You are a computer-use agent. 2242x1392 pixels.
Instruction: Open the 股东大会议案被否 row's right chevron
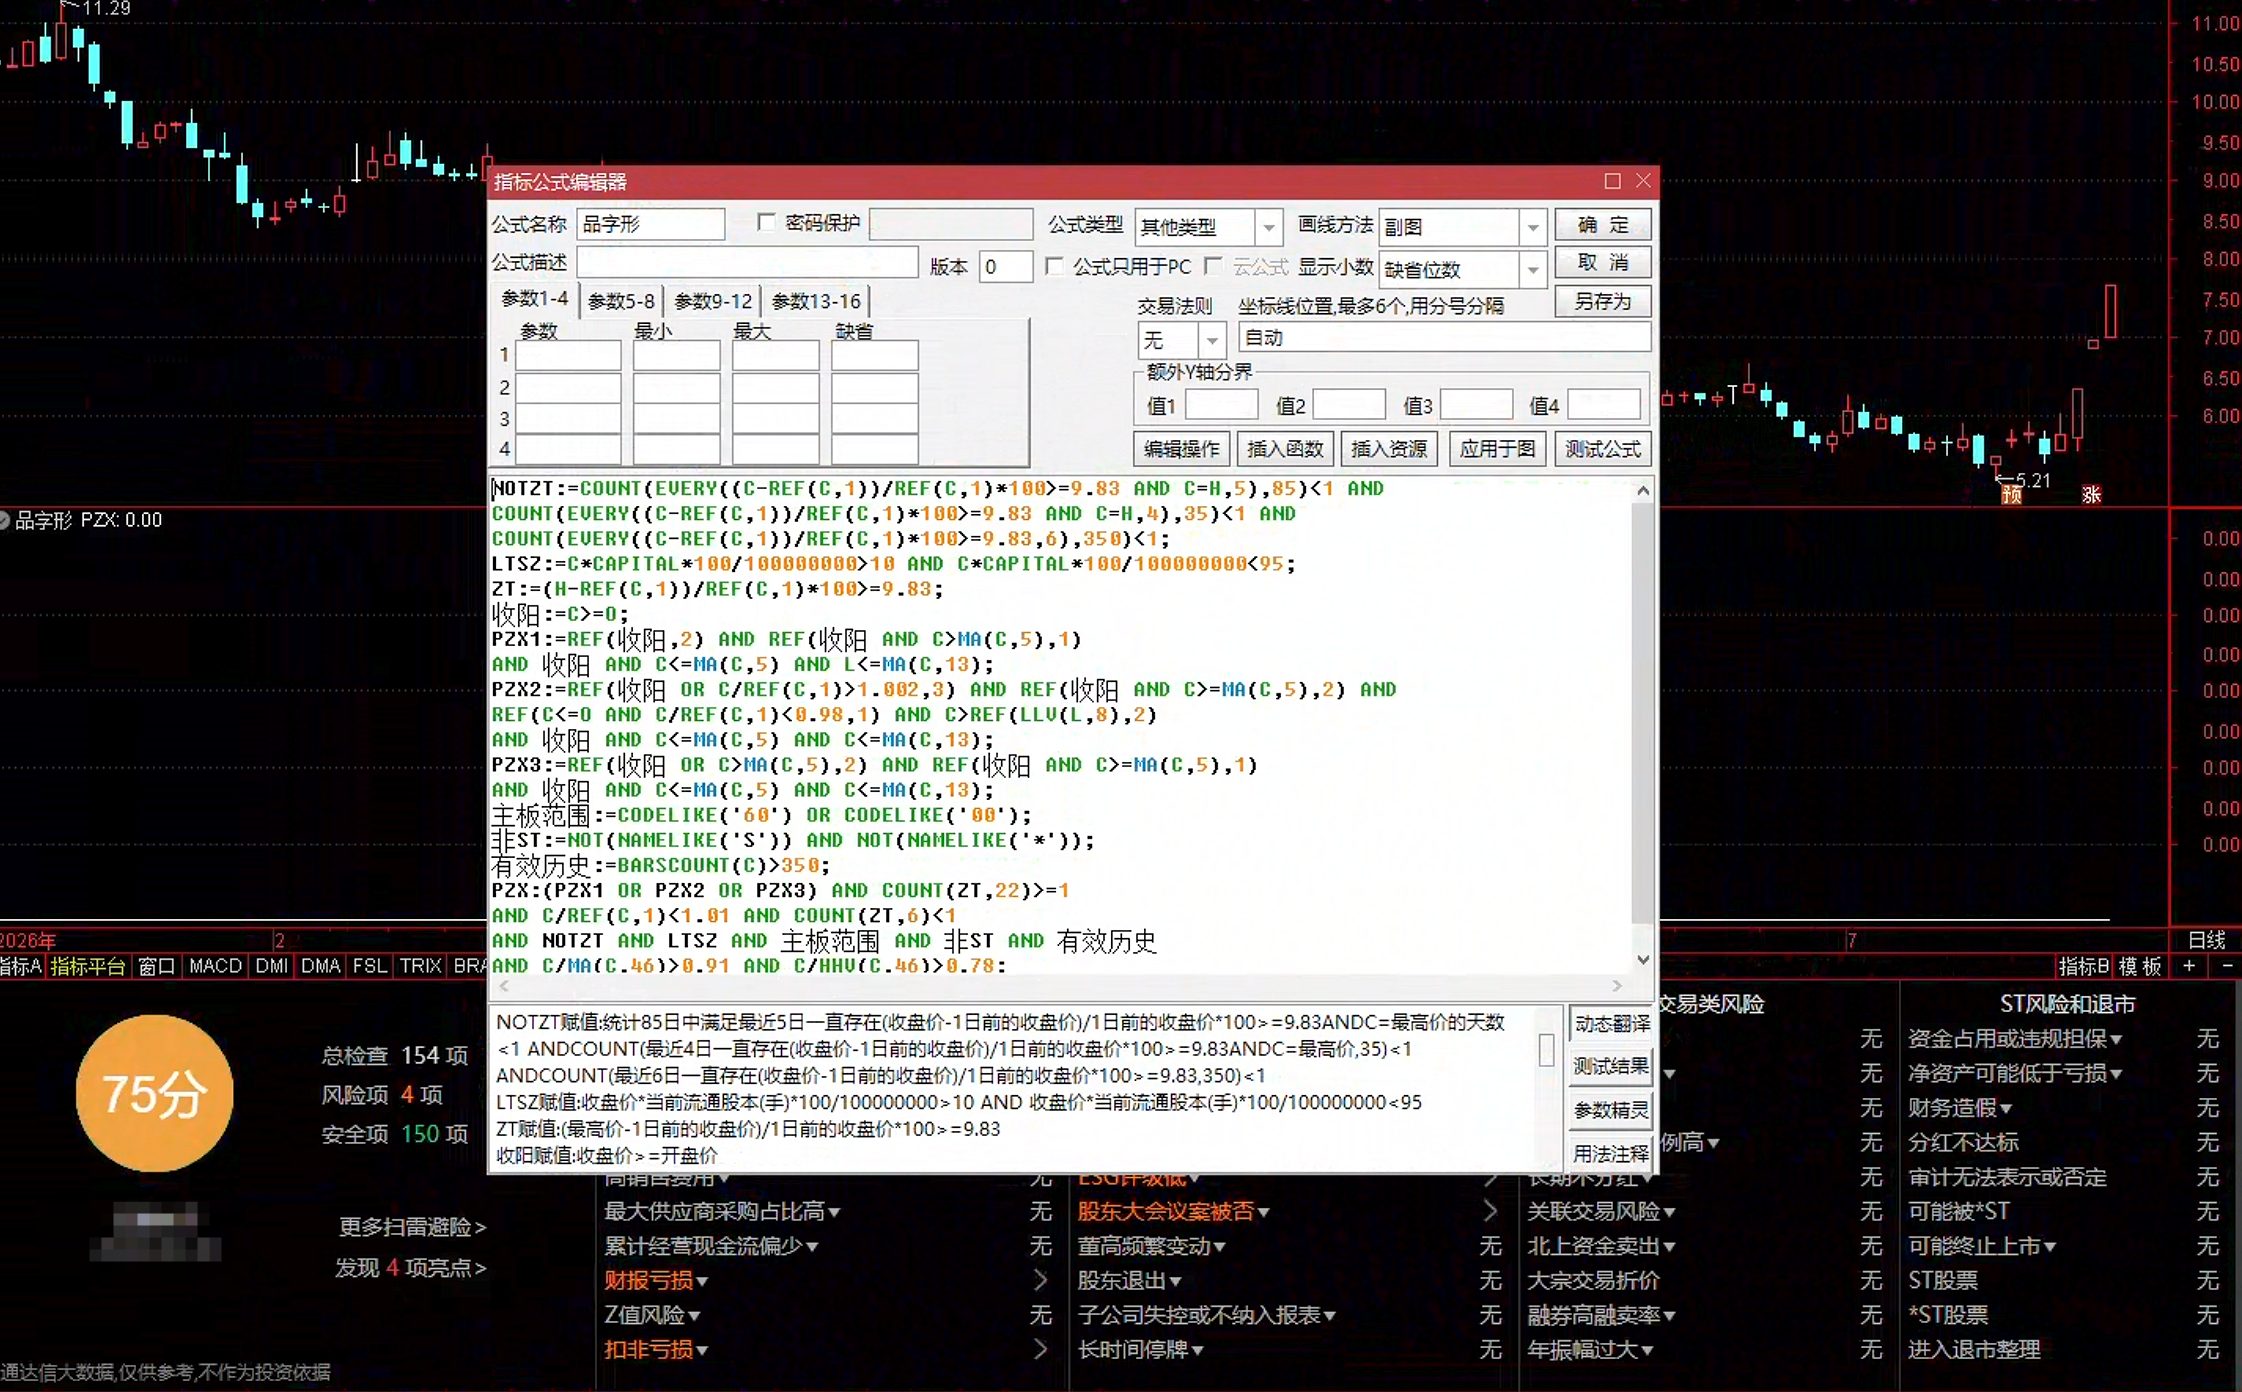(1490, 1211)
